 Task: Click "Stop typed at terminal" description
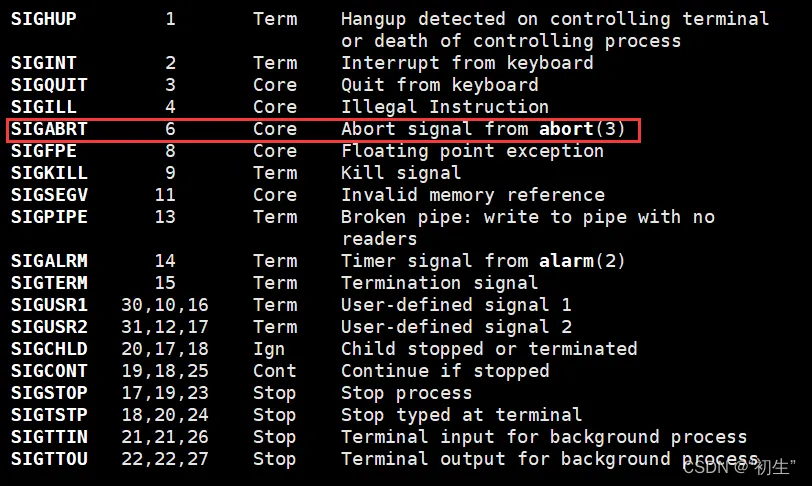(x=461, y=415)
